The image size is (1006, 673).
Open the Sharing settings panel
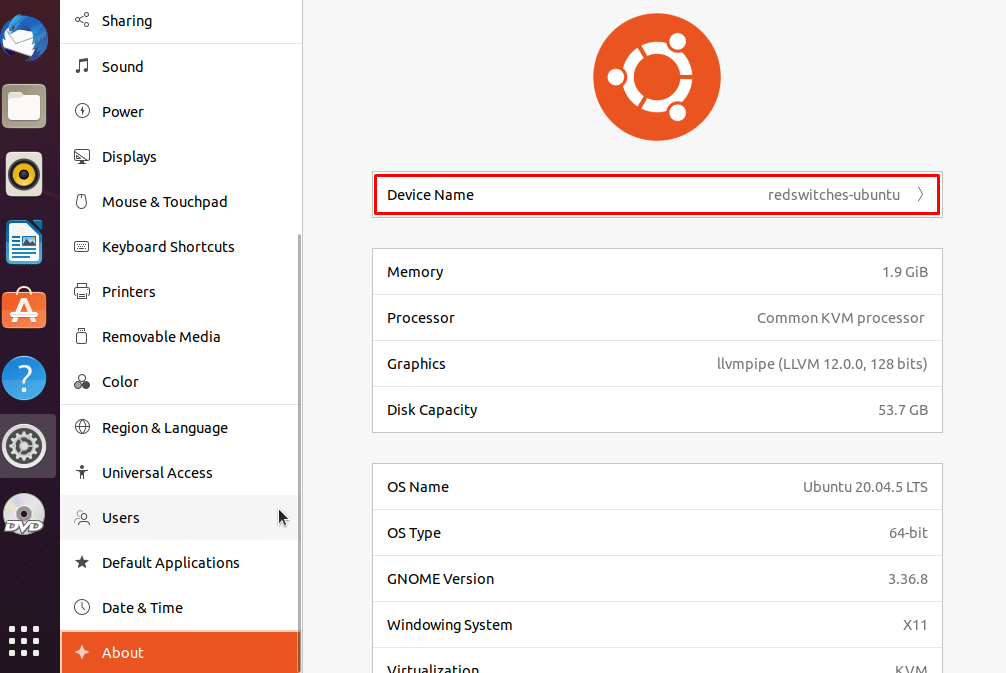[181, 21]
